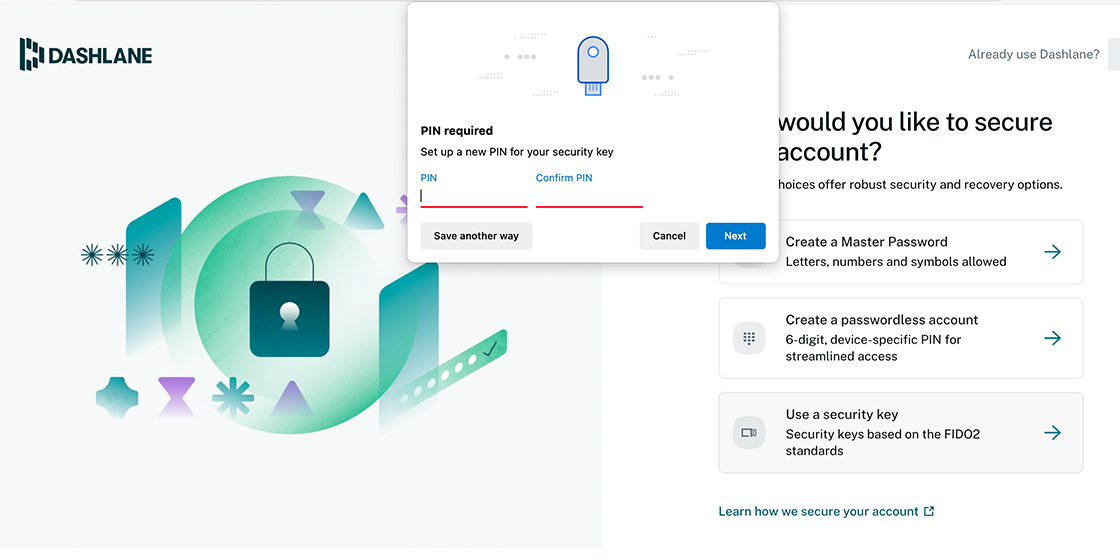This screenshot has width=1120, height=560.
Task: Focus the Confirm PIN field
Action: click(589, 196)
